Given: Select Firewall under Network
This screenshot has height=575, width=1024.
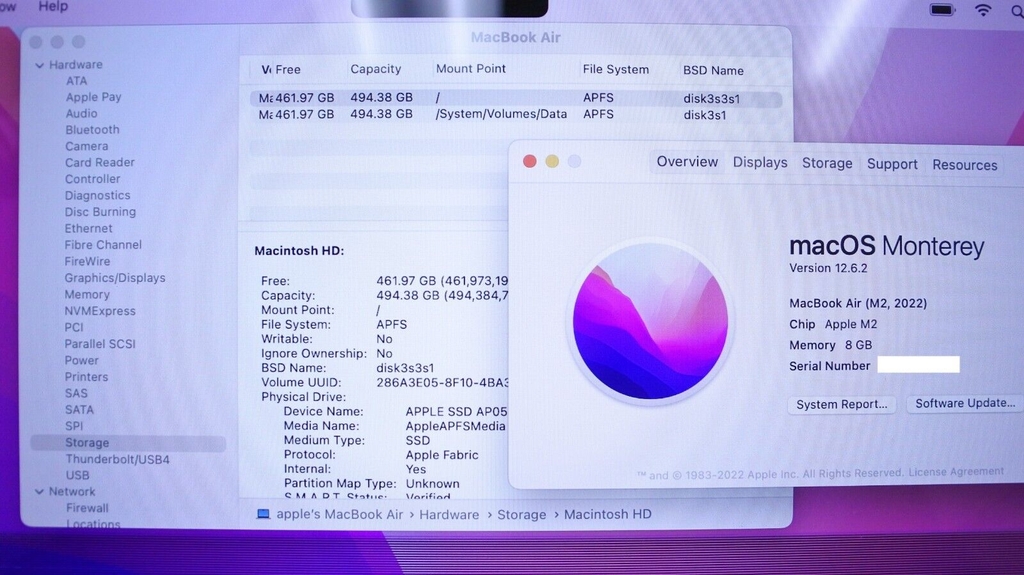Looking at the screenshot, I should tap(87, 508).
